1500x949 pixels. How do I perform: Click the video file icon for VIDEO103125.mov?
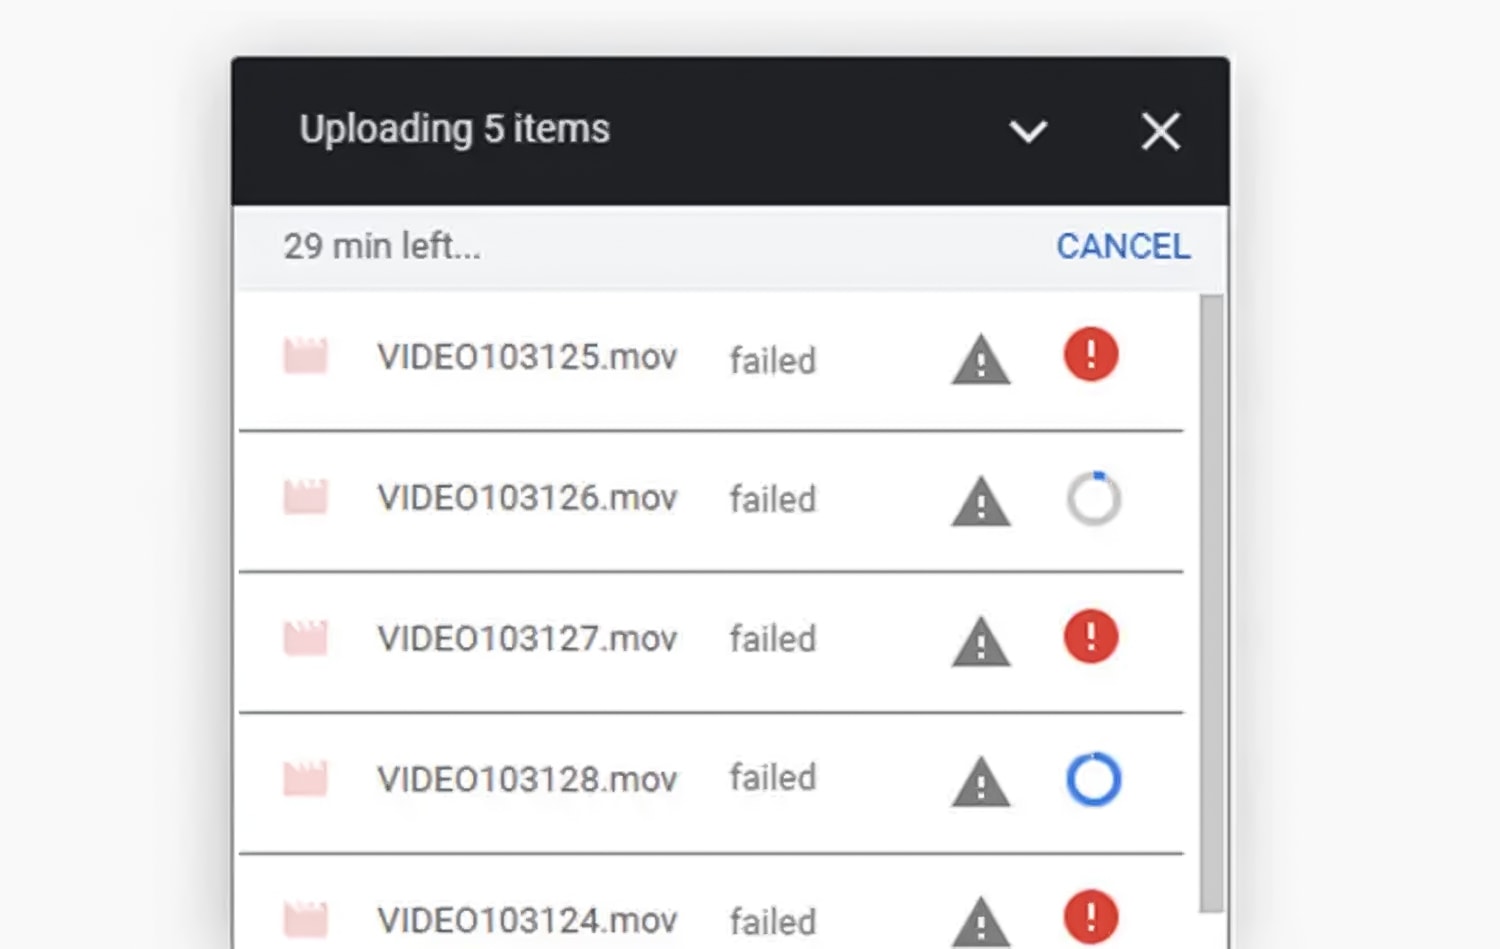point(306,356)
